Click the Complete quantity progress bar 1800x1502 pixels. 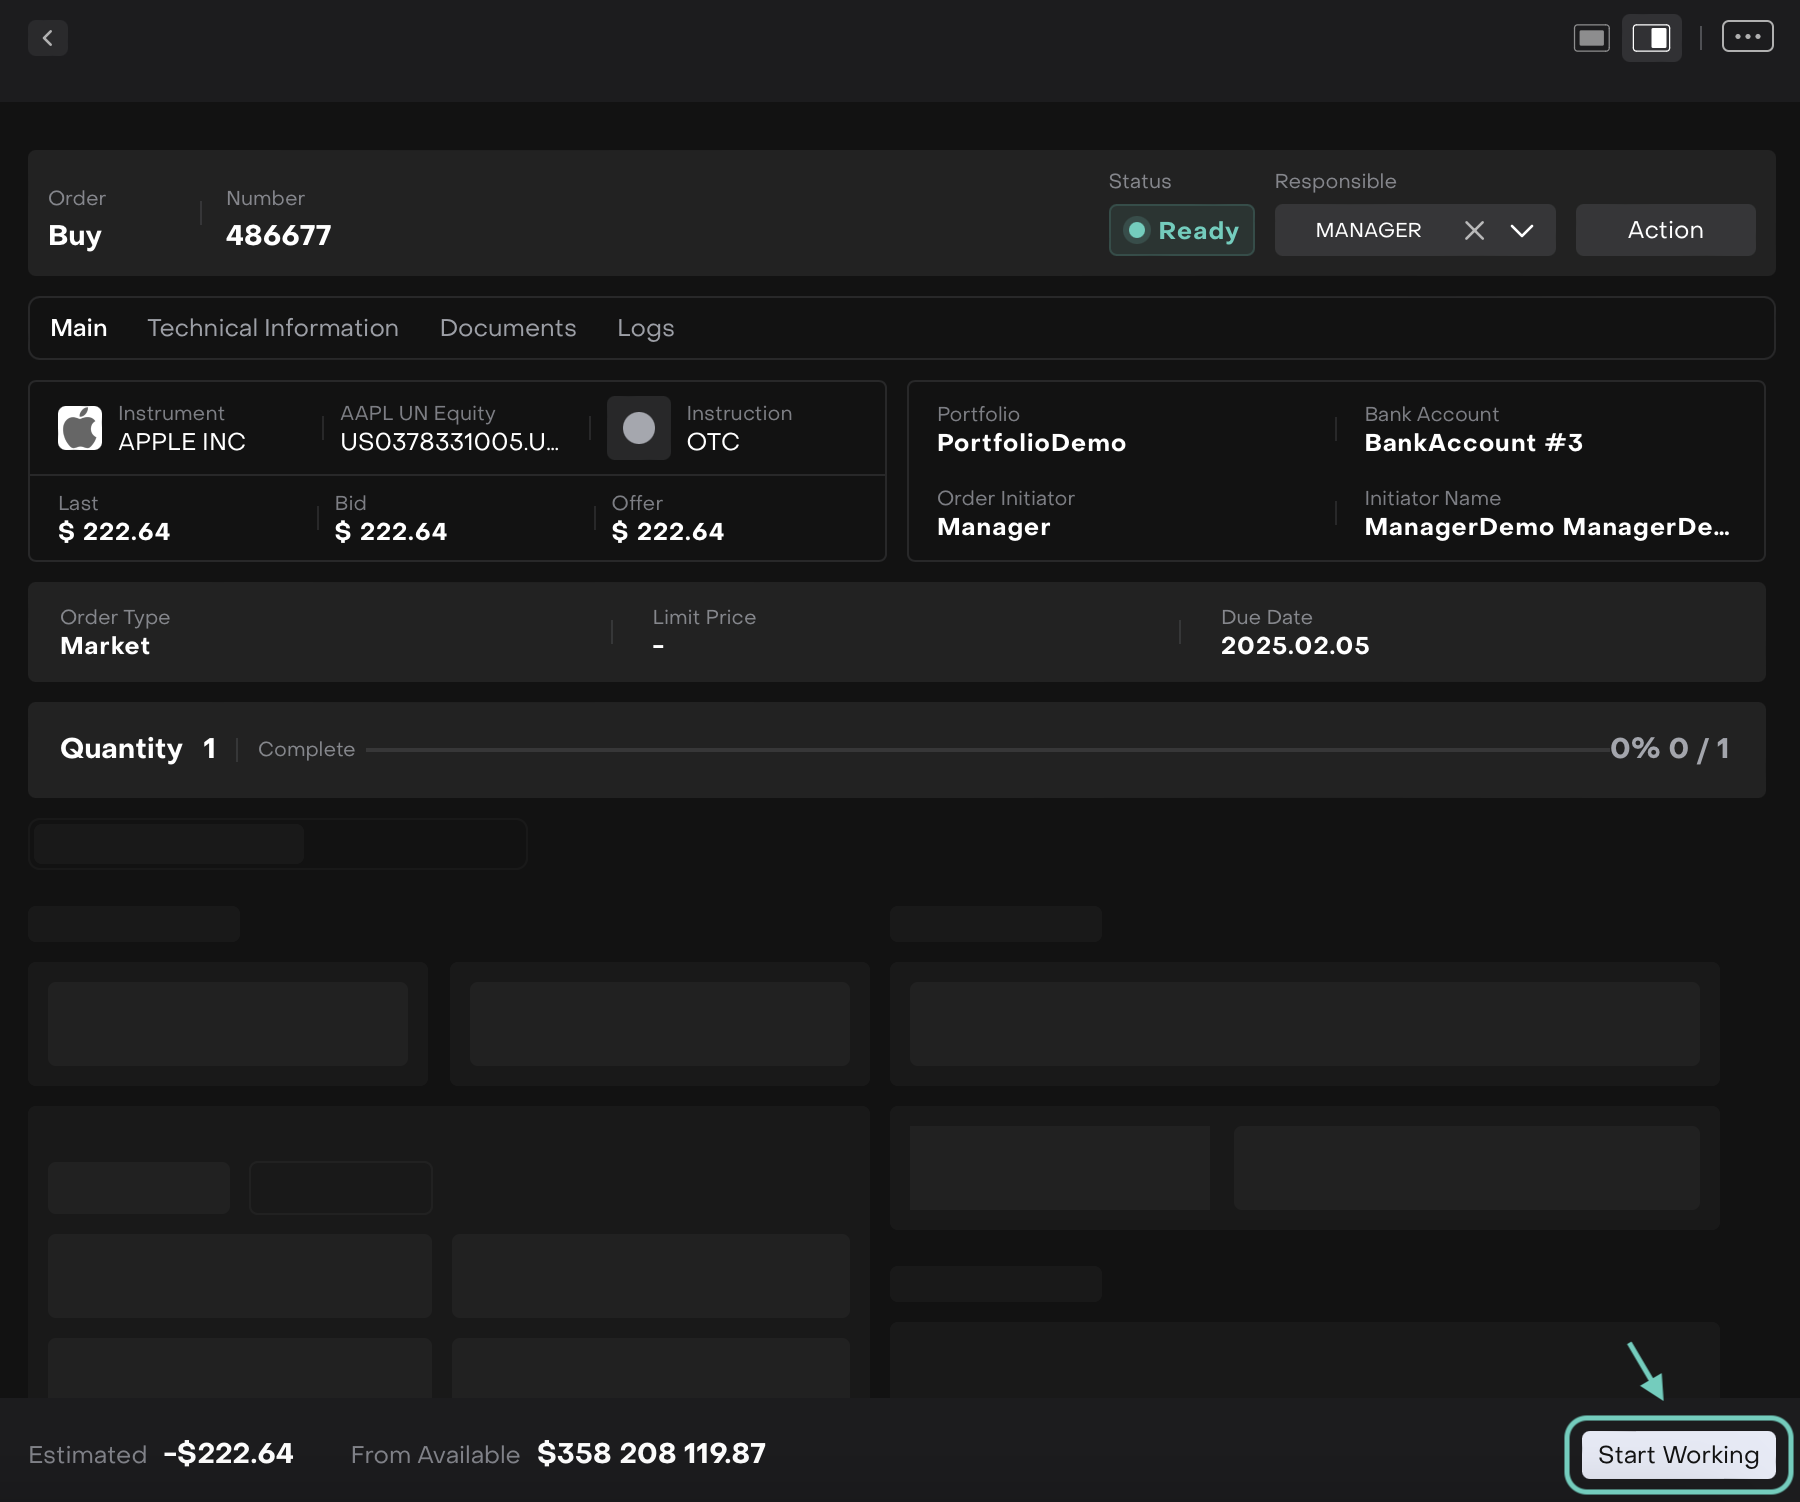pyautogui.click(x=986, y=749)
